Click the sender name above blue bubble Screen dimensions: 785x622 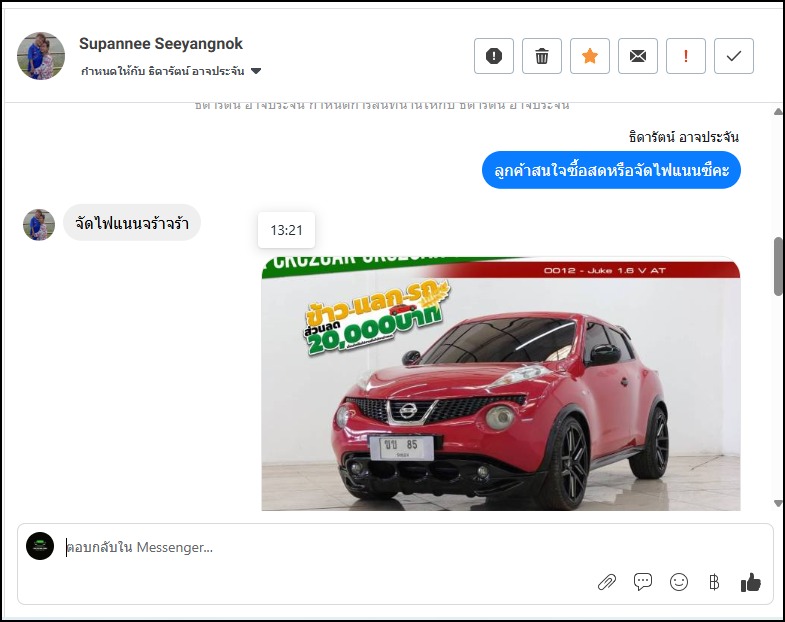684,137
